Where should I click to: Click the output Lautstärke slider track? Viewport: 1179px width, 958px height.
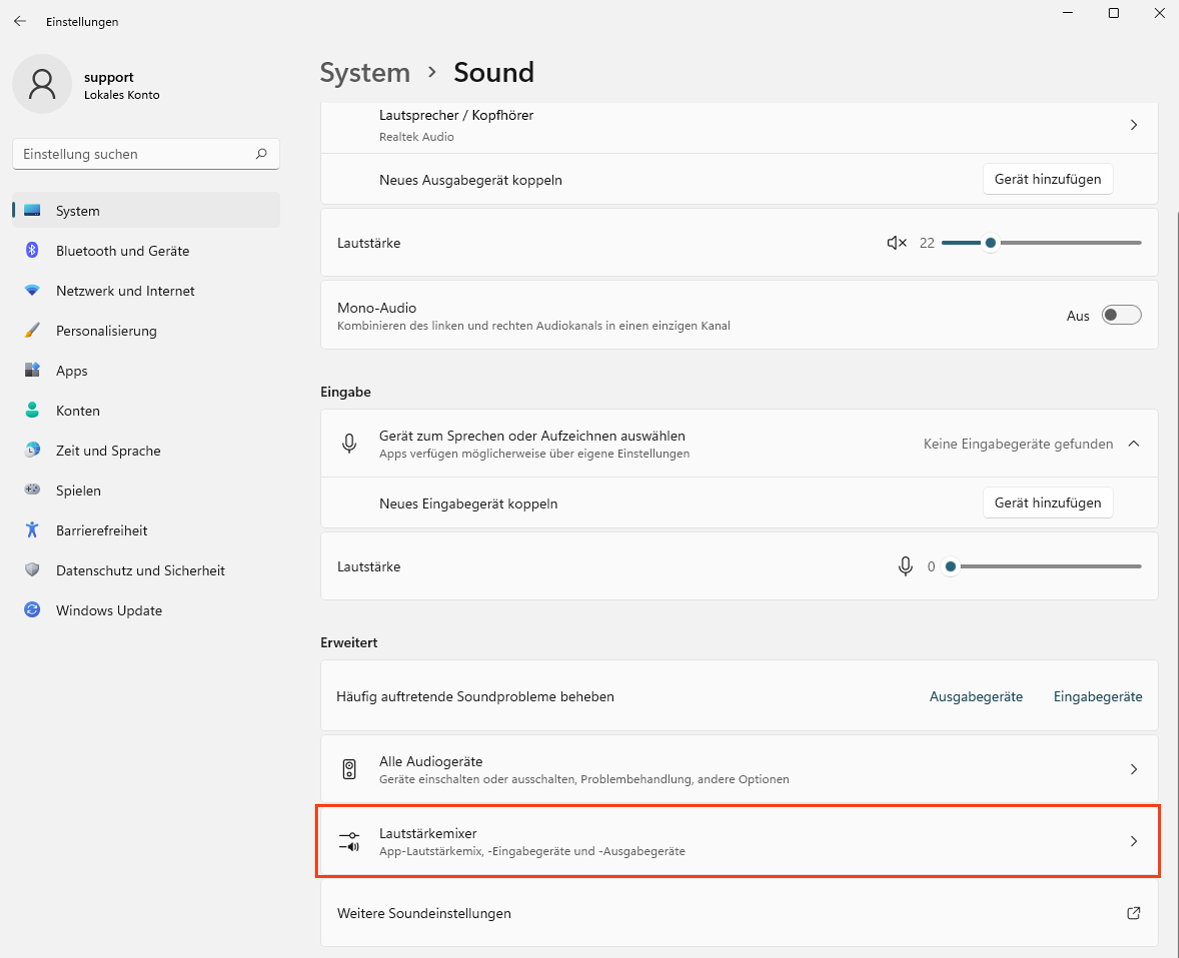click(1068, 243)
